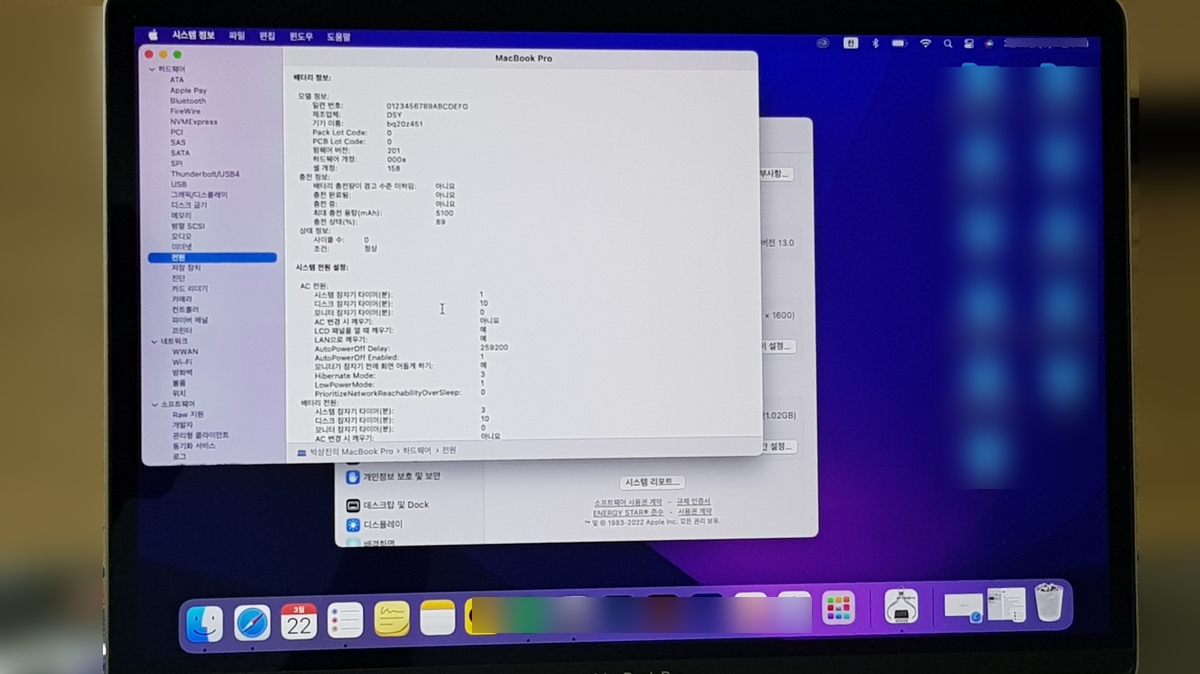
Task: Select PCI in the hardware list
Action: [x=176, y=132]
